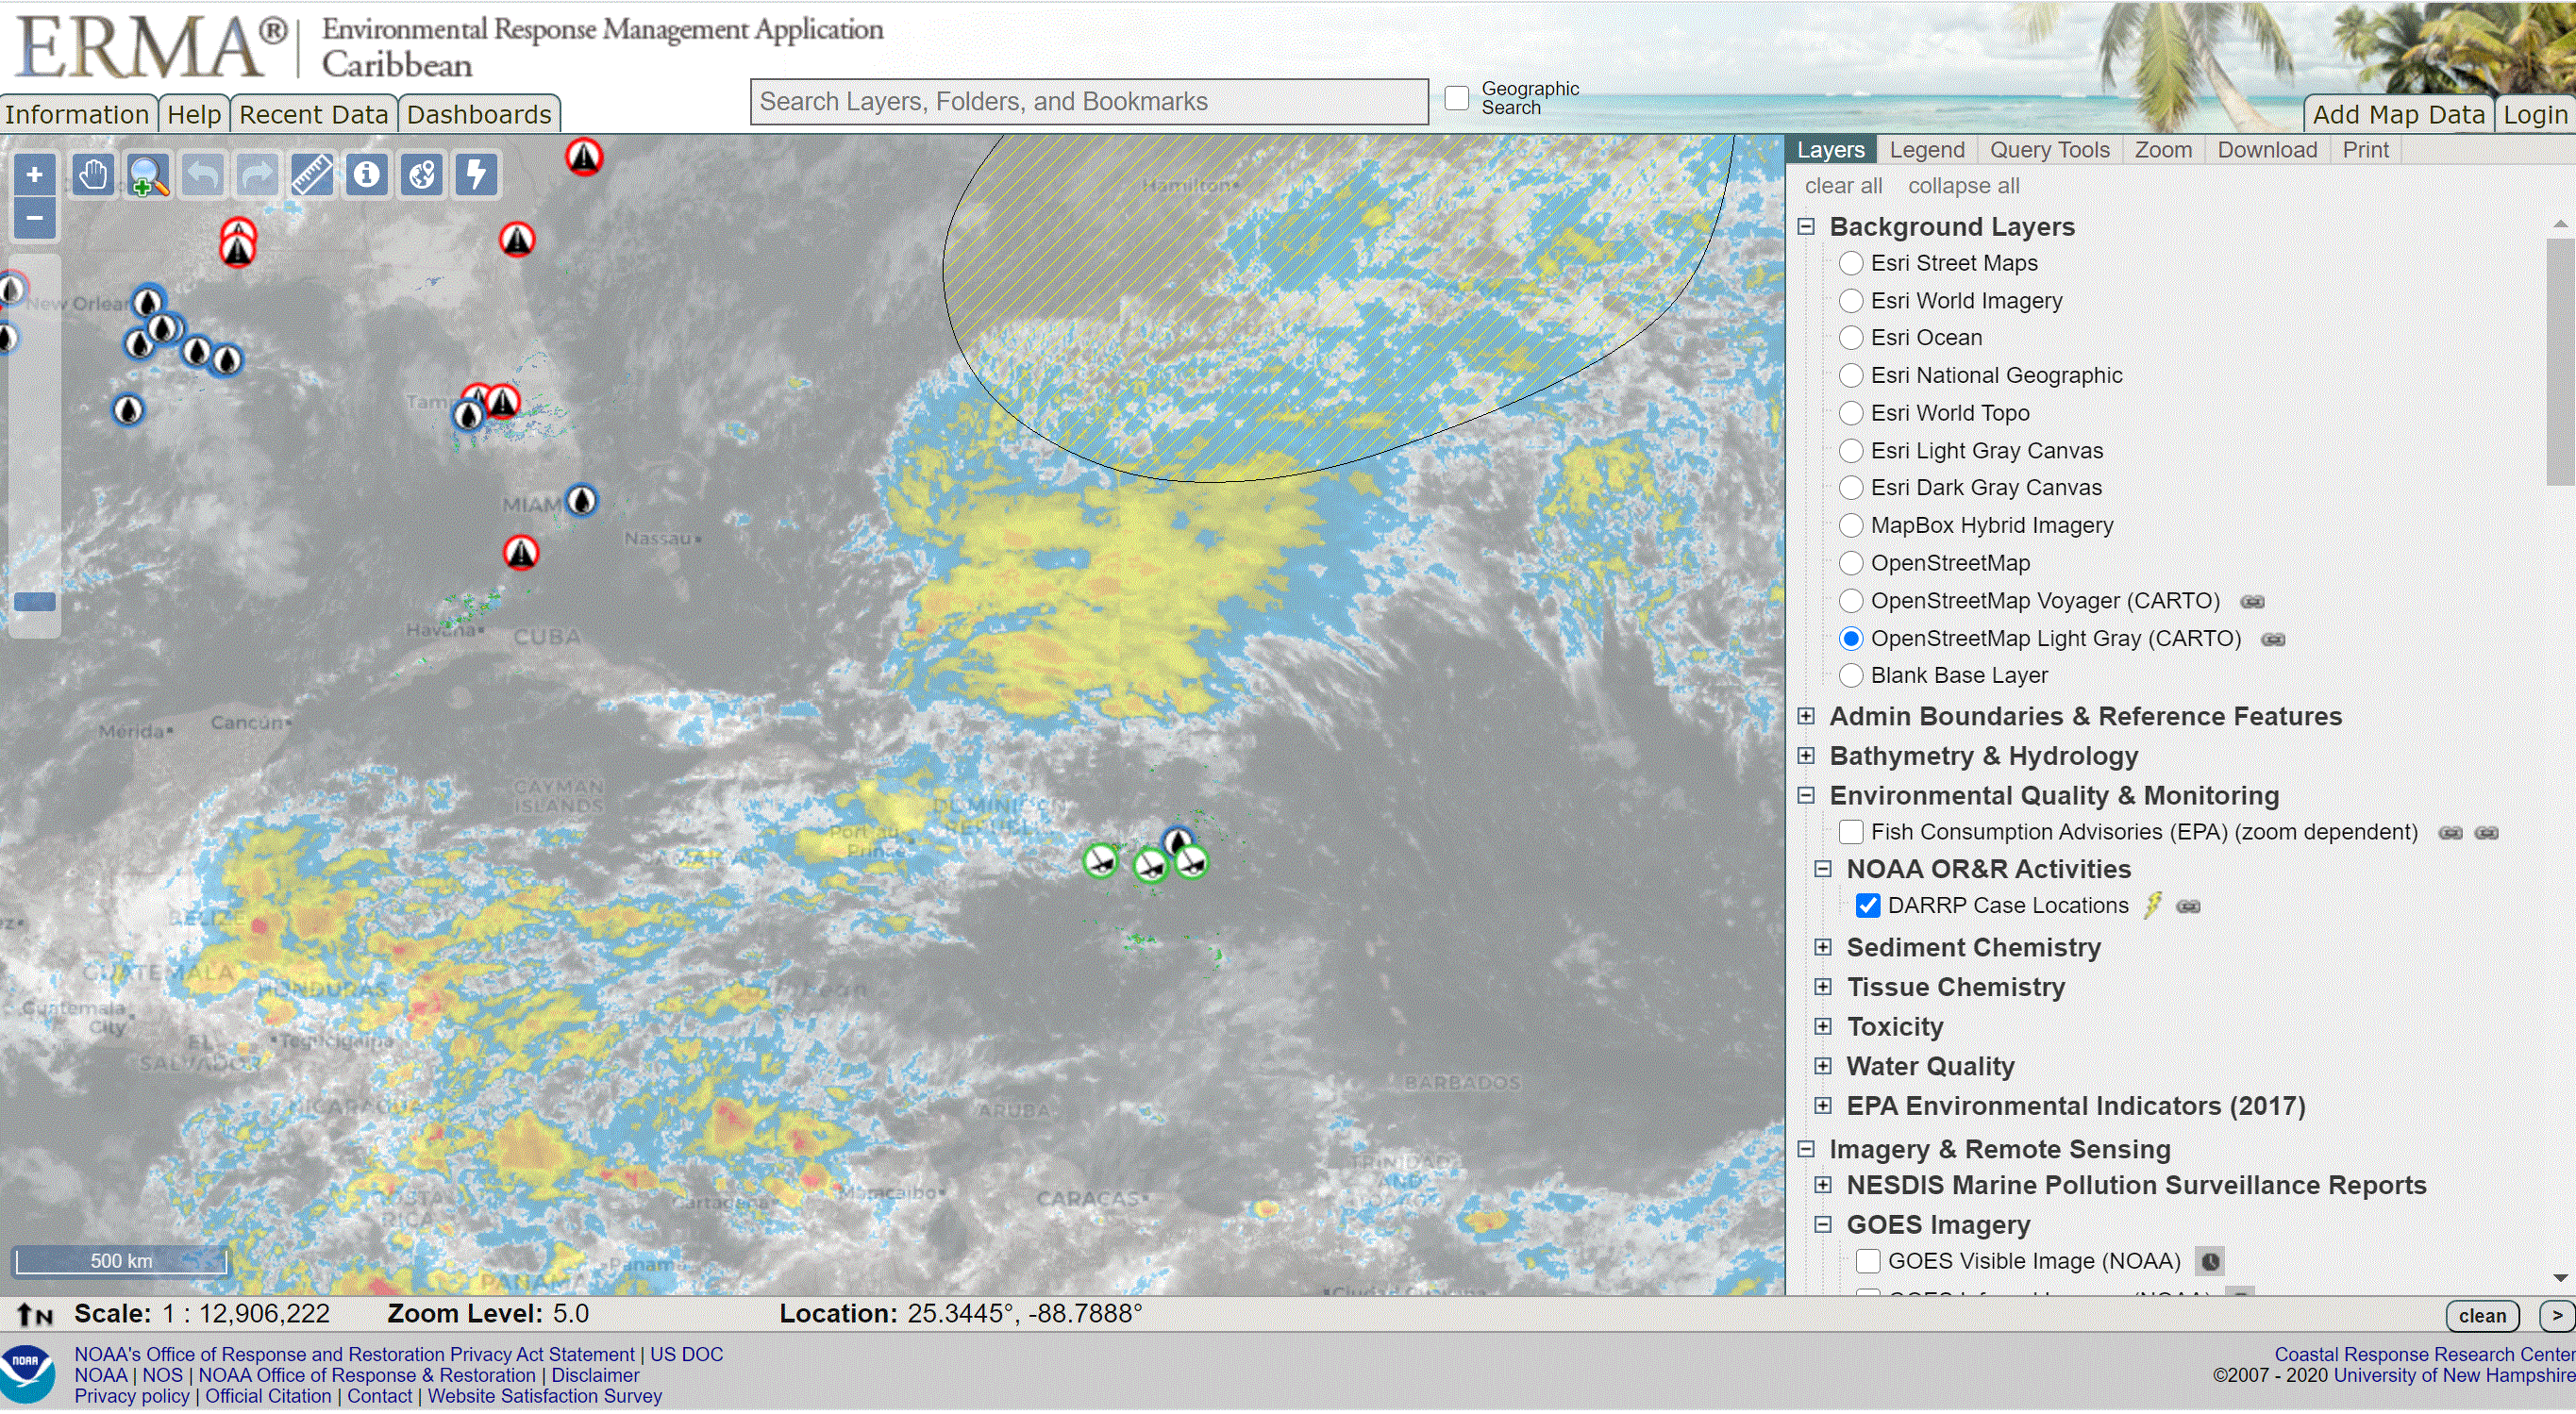Open link icon beside DARRP Case Locations
2576x1414 pixels.
pyautogui.click(x=2188, y=906)
